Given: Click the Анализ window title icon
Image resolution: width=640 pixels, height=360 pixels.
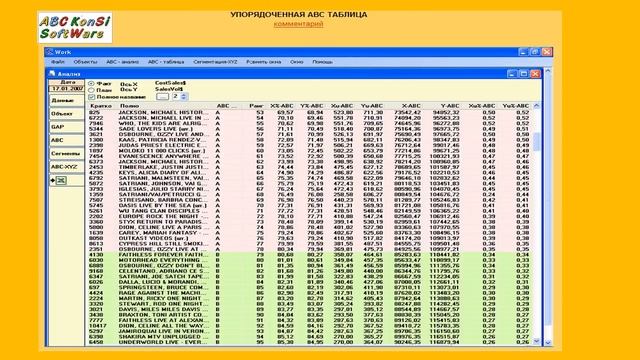Looking at the screenshot, I should 52,73.
